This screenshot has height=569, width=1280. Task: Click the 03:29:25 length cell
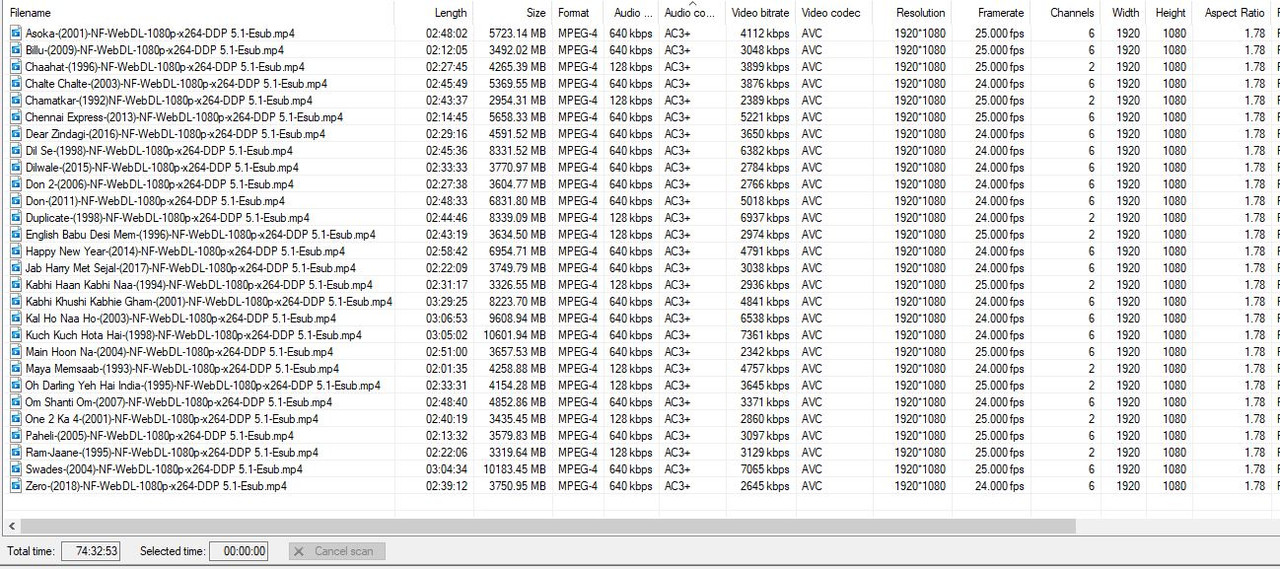point(446,302)
